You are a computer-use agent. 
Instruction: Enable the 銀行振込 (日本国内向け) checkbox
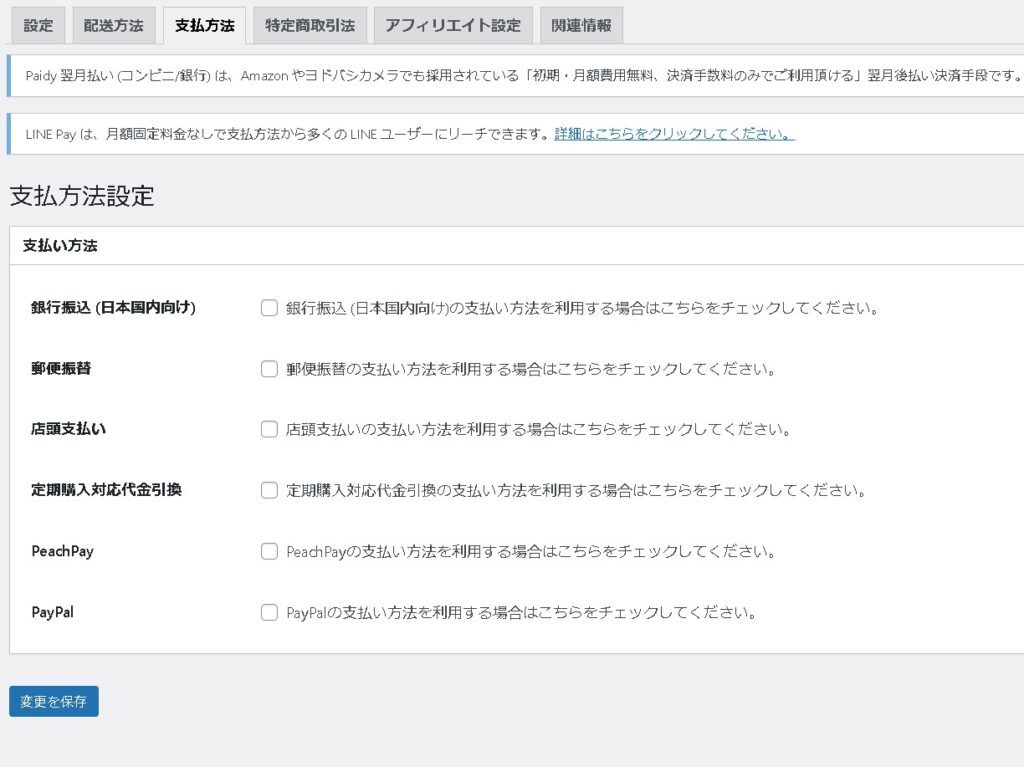[269, 308]
